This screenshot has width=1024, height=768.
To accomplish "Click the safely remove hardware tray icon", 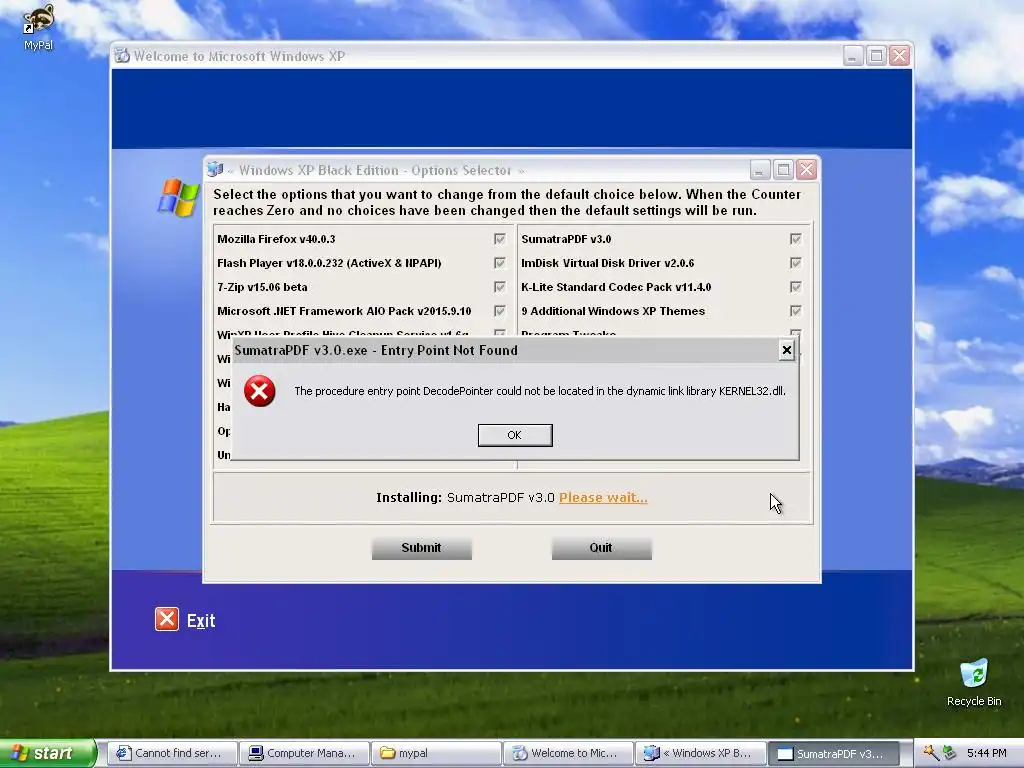I will (x=949, y=753).
